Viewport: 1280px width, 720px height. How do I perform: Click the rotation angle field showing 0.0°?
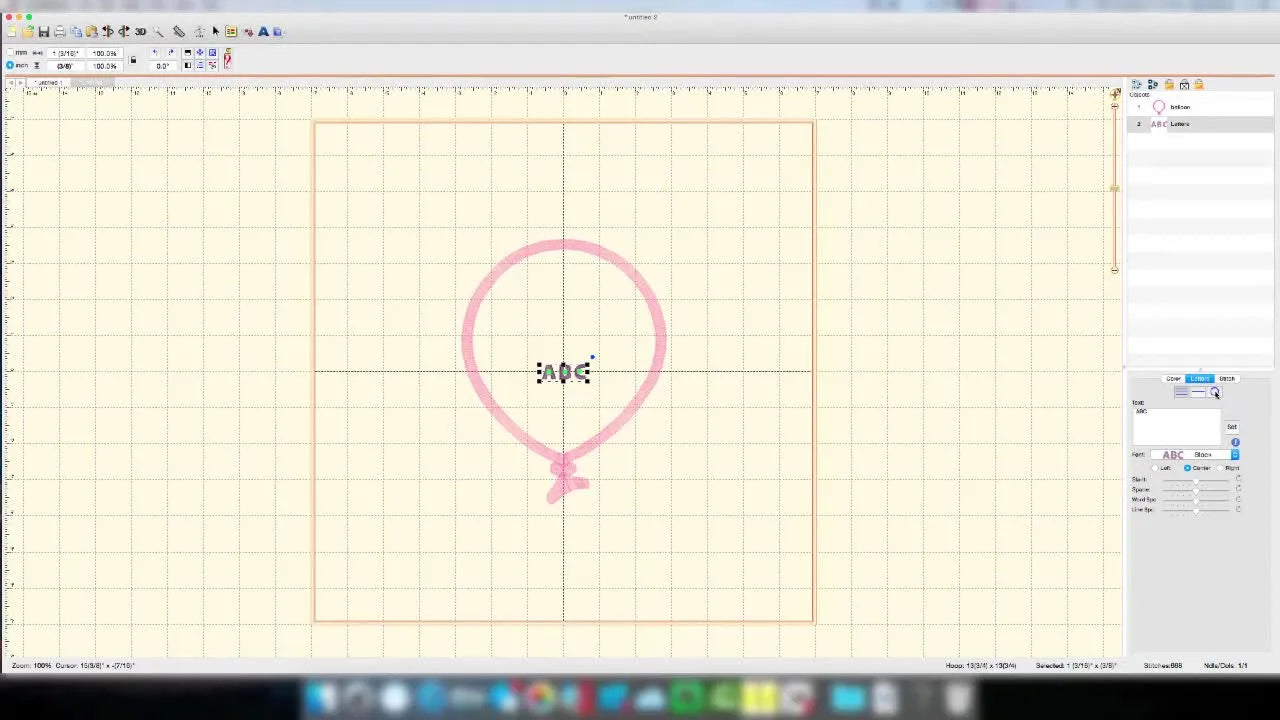click(162, 66)
